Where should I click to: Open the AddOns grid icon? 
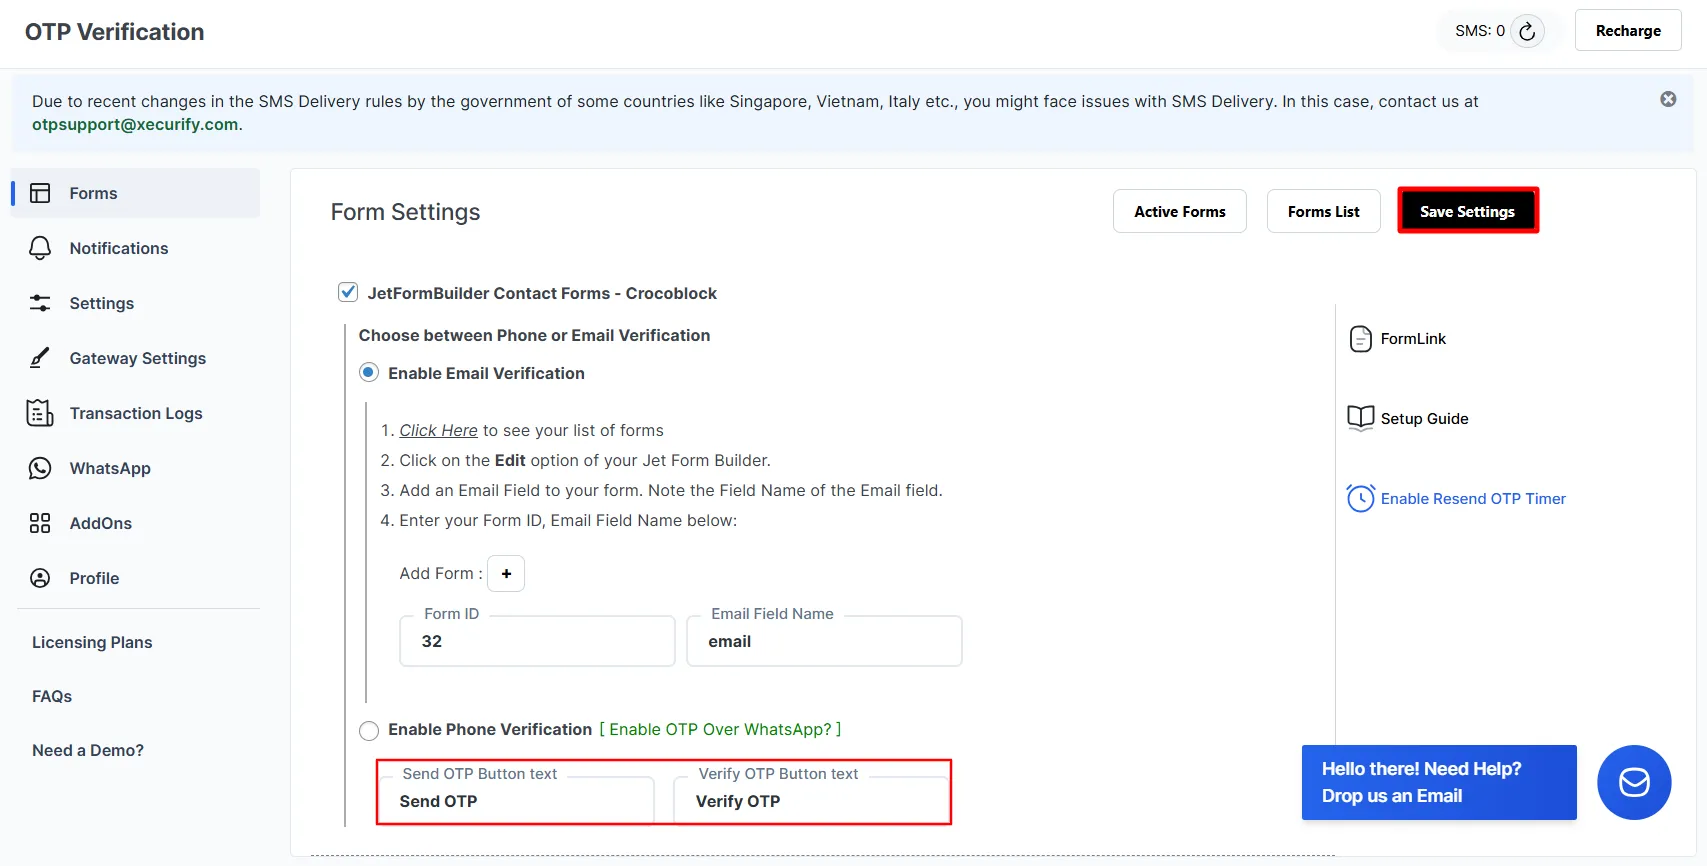40,523
